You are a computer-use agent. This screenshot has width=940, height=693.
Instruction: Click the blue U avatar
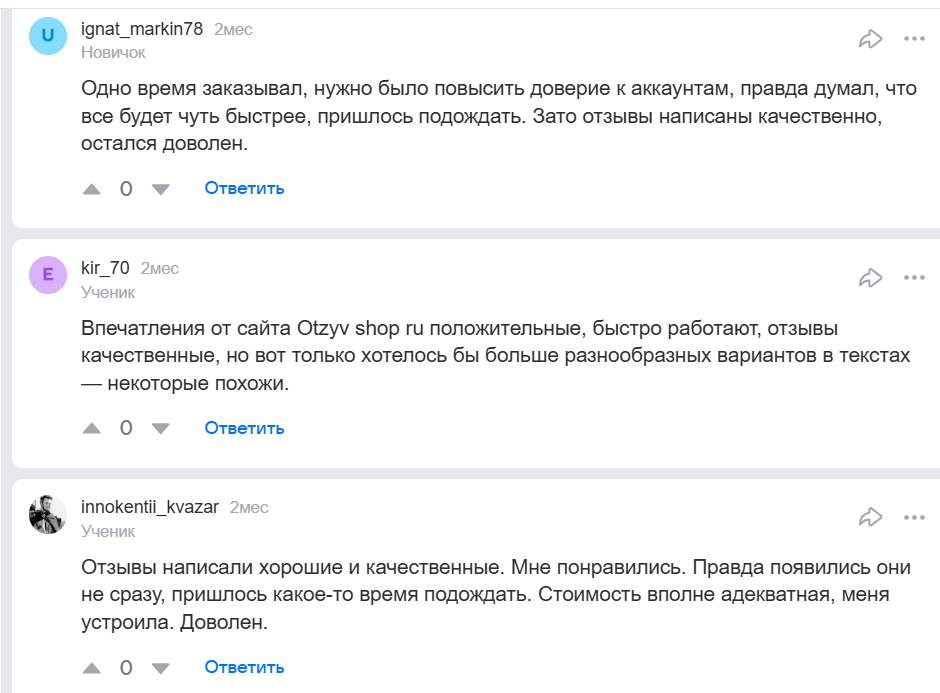[x=48, y=37]
